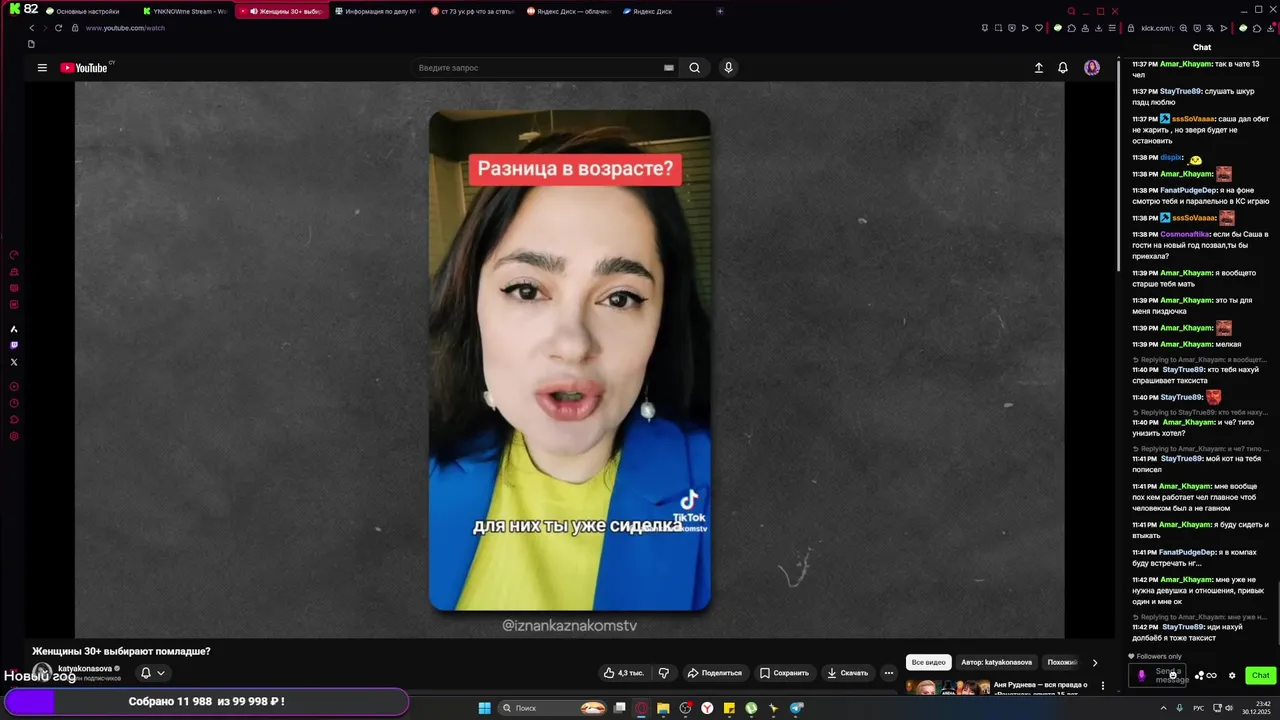
Task: Switch to 'Информация по делу' browser tab
Action: [378, 11]
